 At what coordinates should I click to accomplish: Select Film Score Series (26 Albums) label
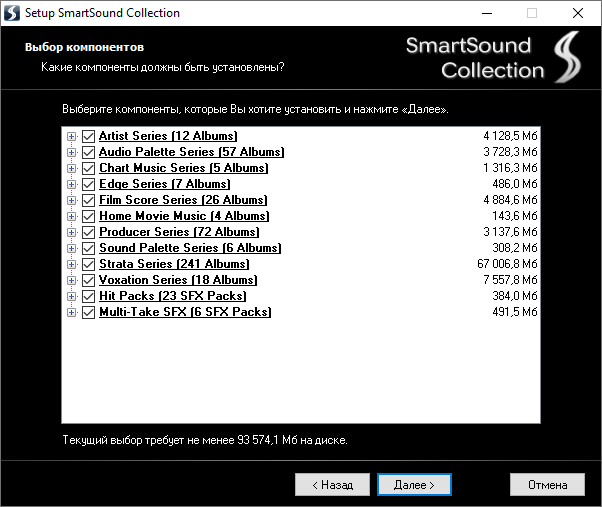pos(183,200)
